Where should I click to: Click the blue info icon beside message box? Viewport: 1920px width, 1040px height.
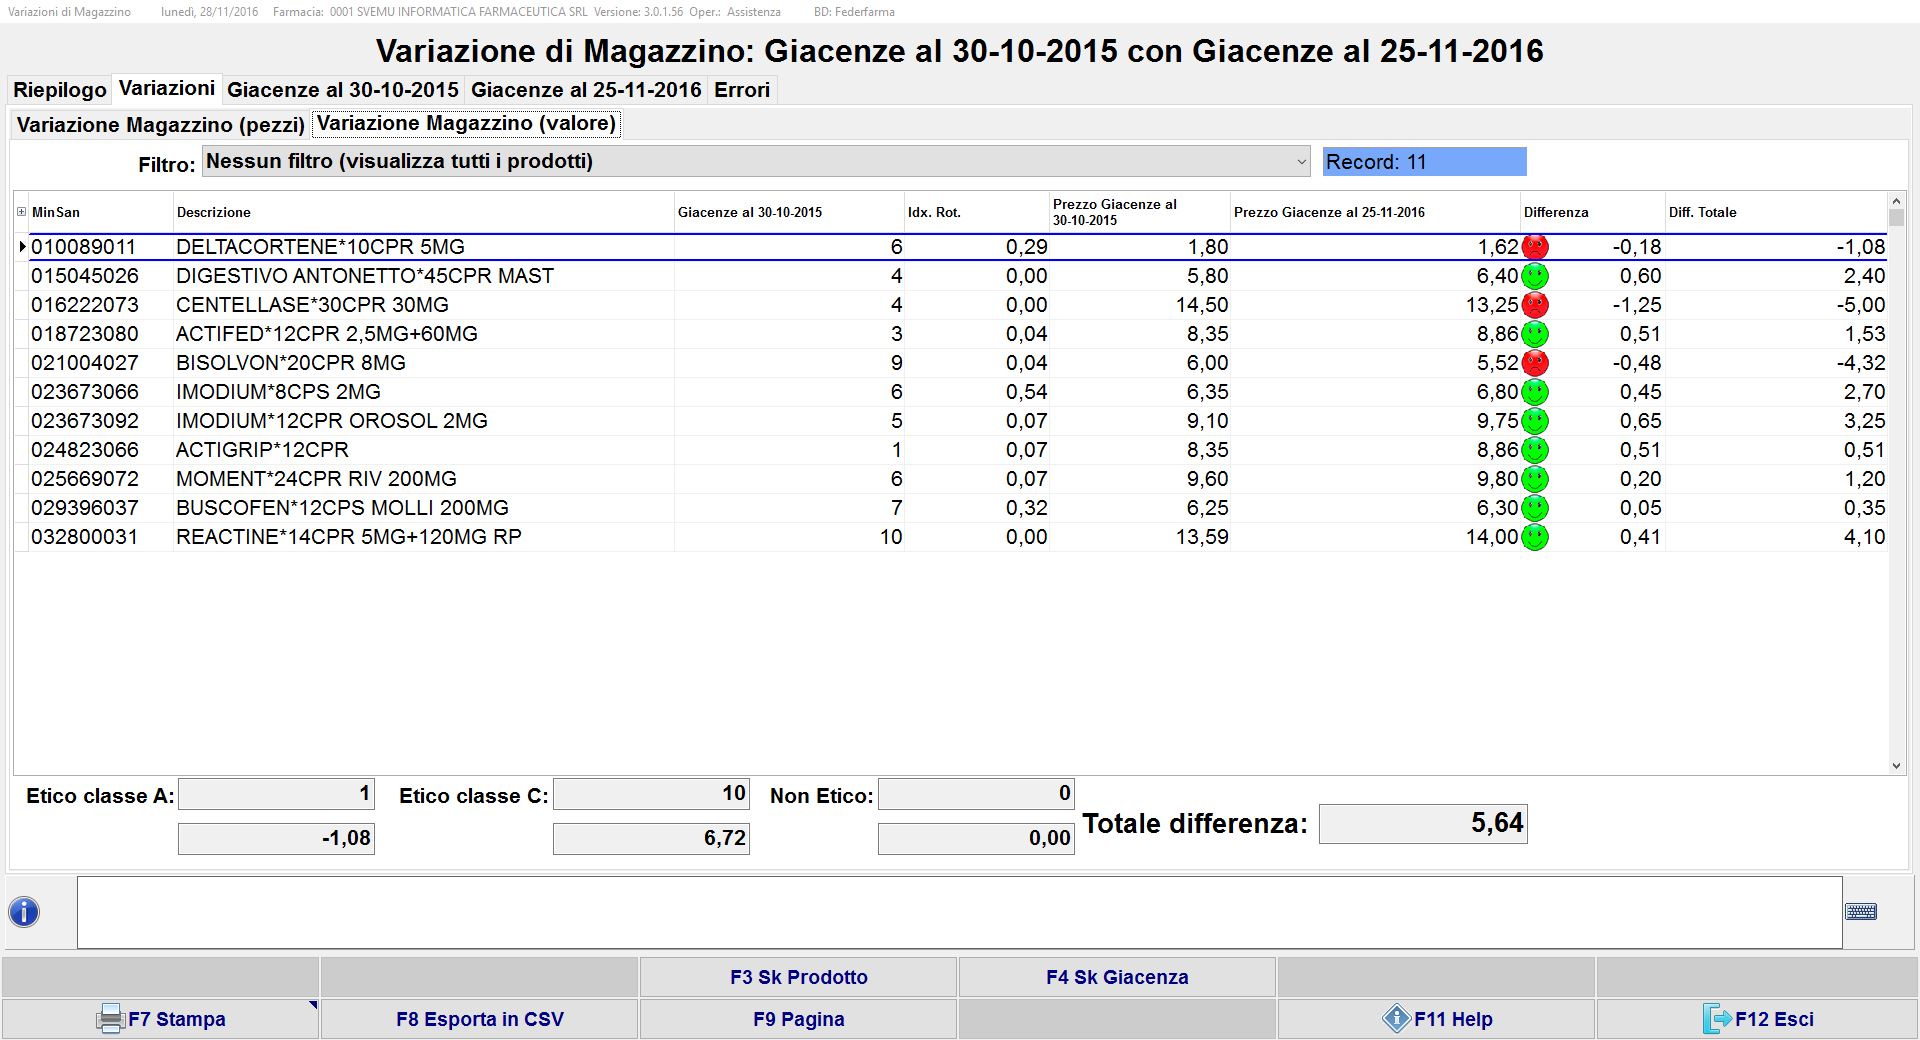[24, 912]
